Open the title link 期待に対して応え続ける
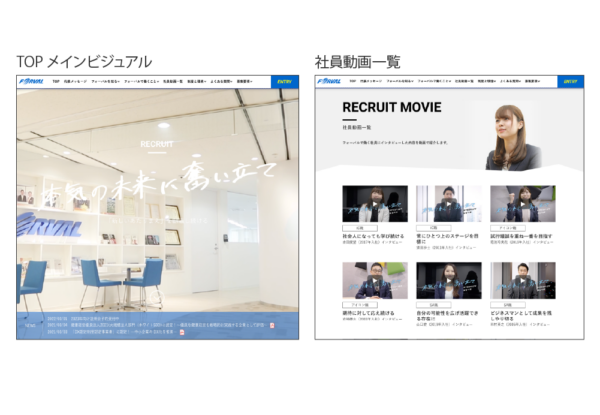 point(368,313)
